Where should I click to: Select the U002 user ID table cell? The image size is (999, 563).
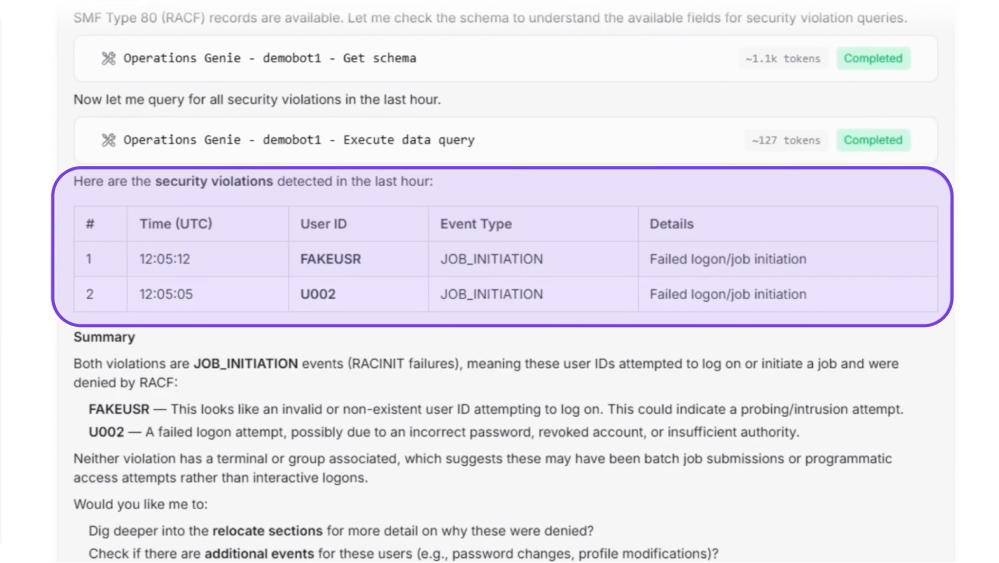tap(358, 294)
